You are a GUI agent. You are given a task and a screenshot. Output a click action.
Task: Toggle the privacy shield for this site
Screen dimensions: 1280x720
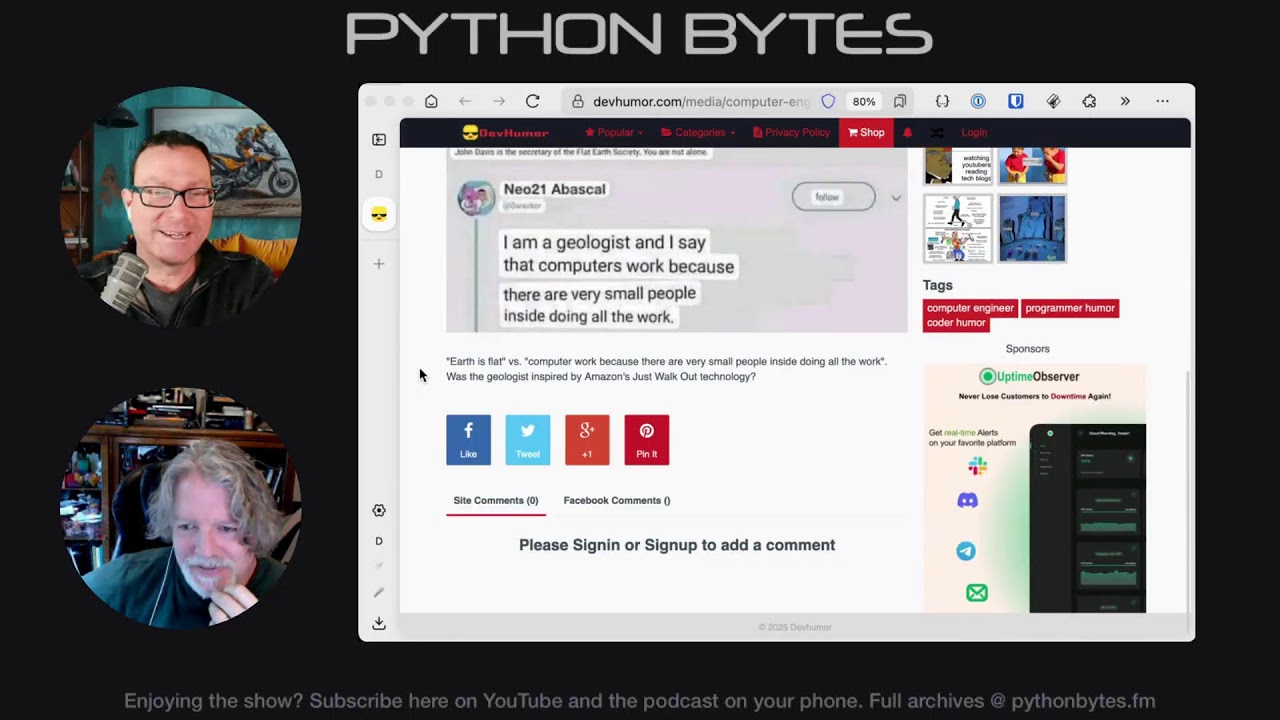(x=828, y=101)
